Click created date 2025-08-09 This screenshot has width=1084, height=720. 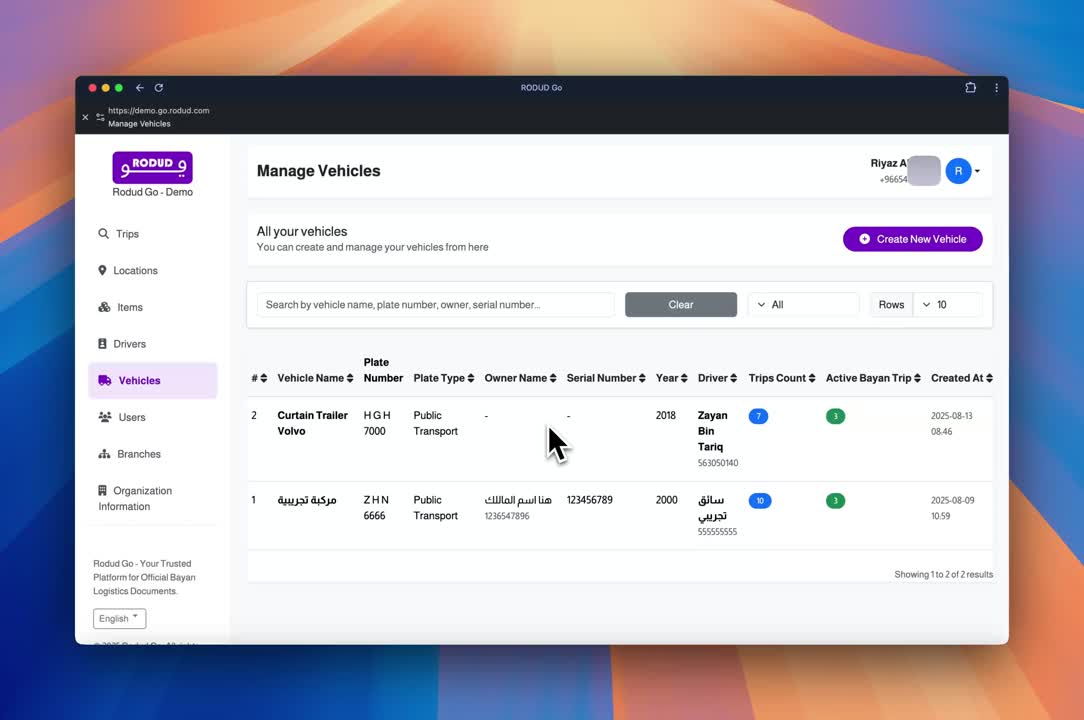953,500
